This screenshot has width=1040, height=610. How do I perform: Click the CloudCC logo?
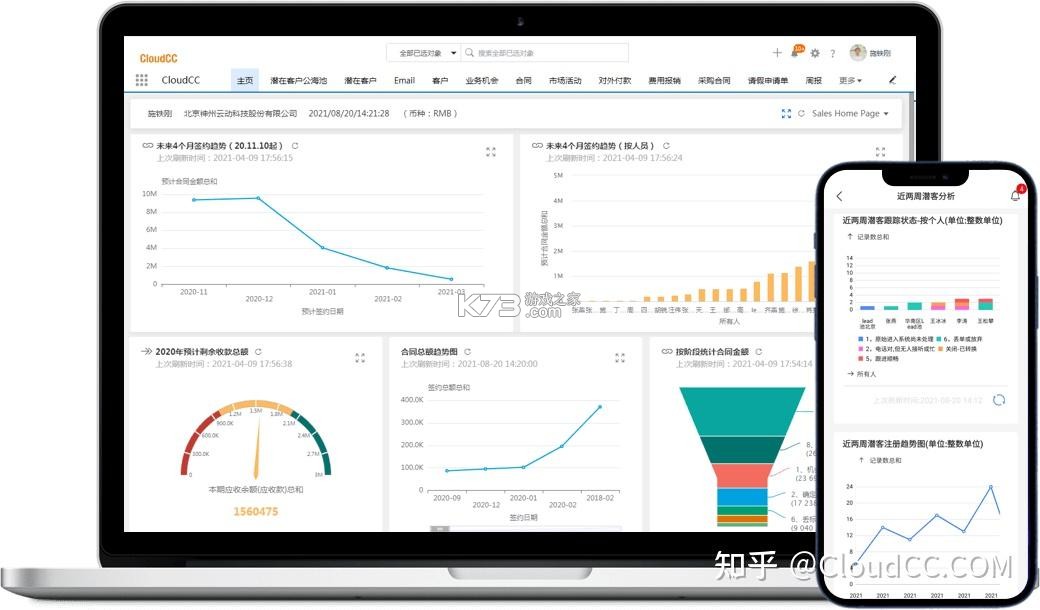(159, 58)
